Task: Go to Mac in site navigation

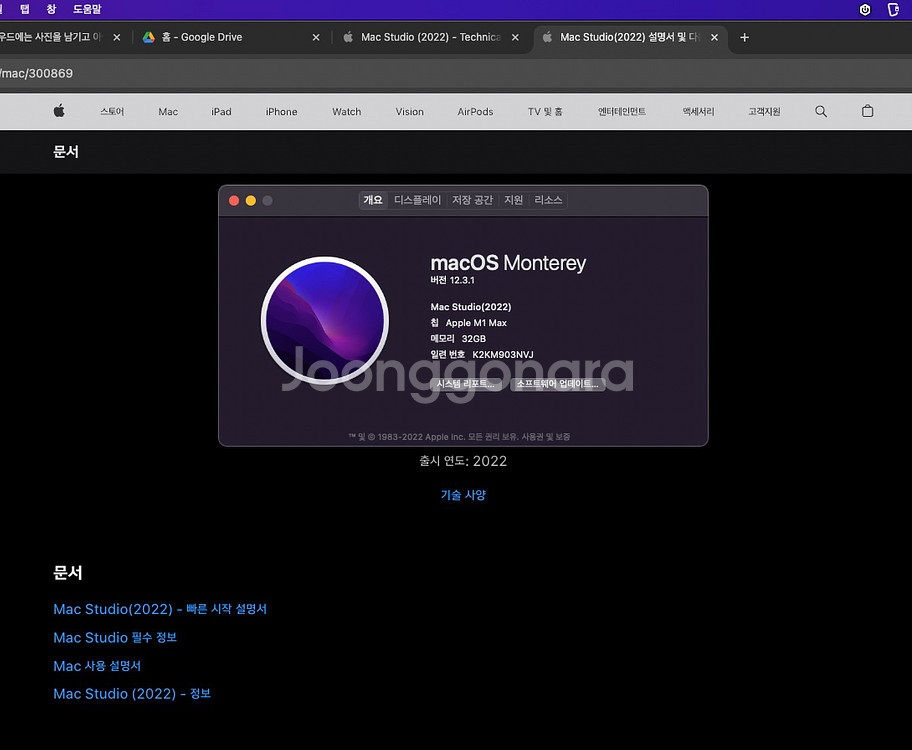Action: coord(168,112)
